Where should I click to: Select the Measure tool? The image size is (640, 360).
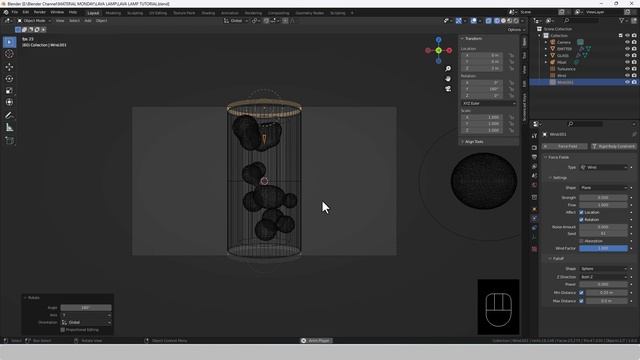9,128
